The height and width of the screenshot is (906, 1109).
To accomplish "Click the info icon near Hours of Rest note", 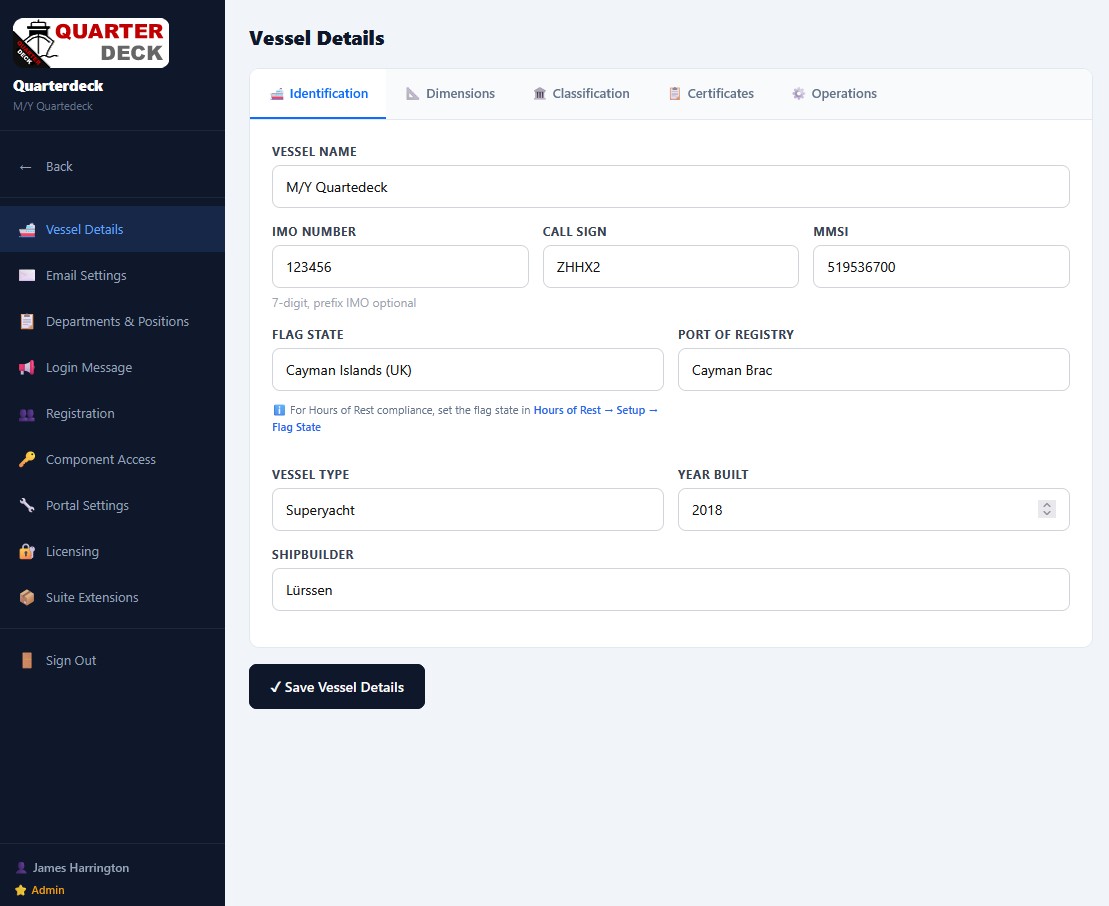I will point(279,410).
